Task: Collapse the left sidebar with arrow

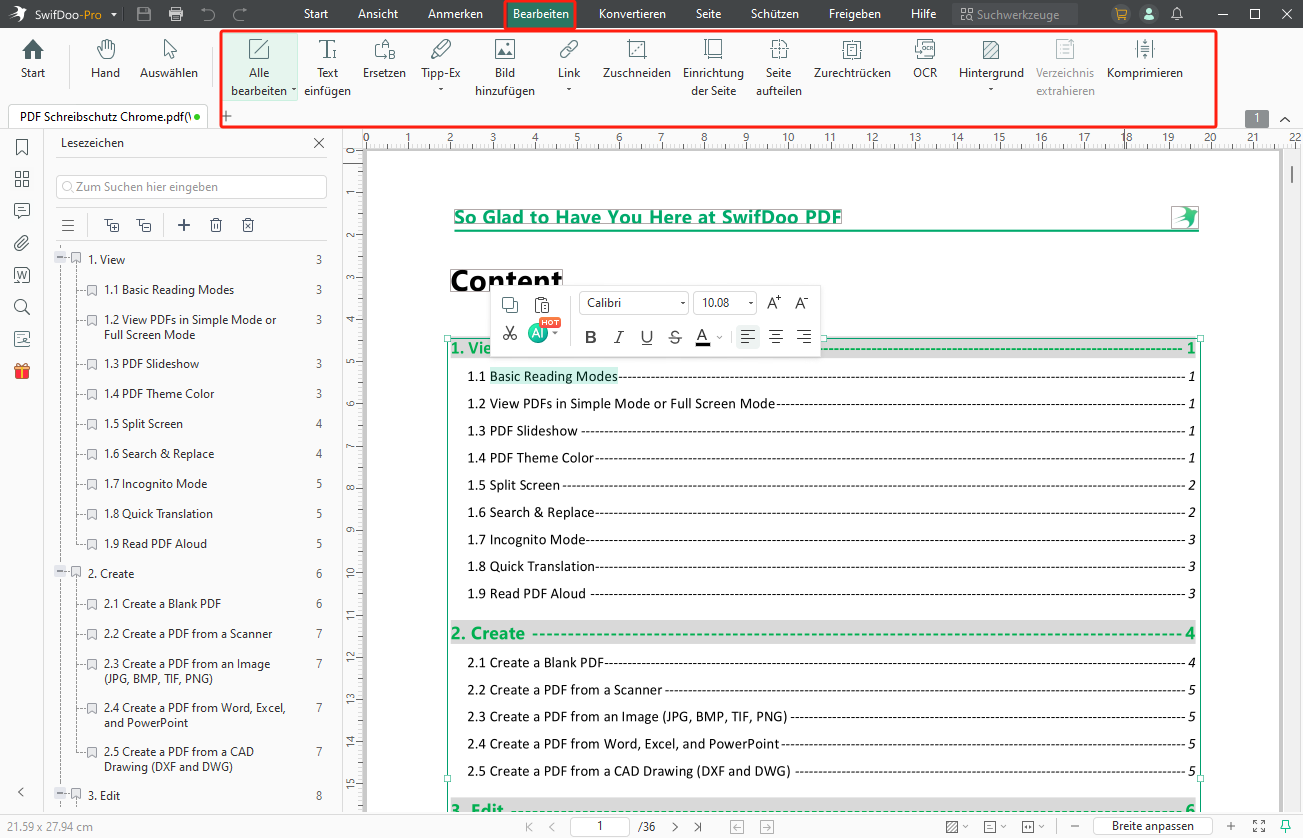Action: click(22, 792)
